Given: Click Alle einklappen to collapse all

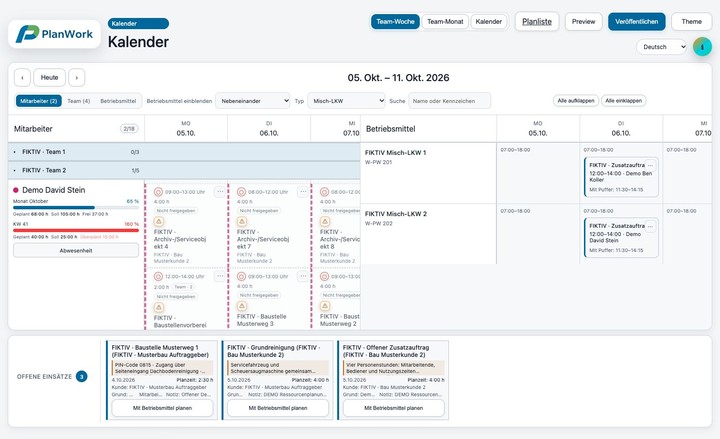Looking at the screenshot, I should 624,101.
